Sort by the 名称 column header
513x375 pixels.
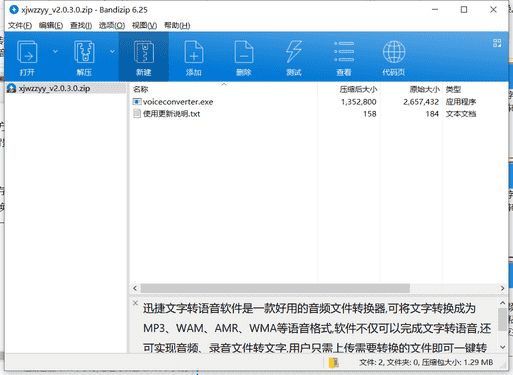click(140, 89)
